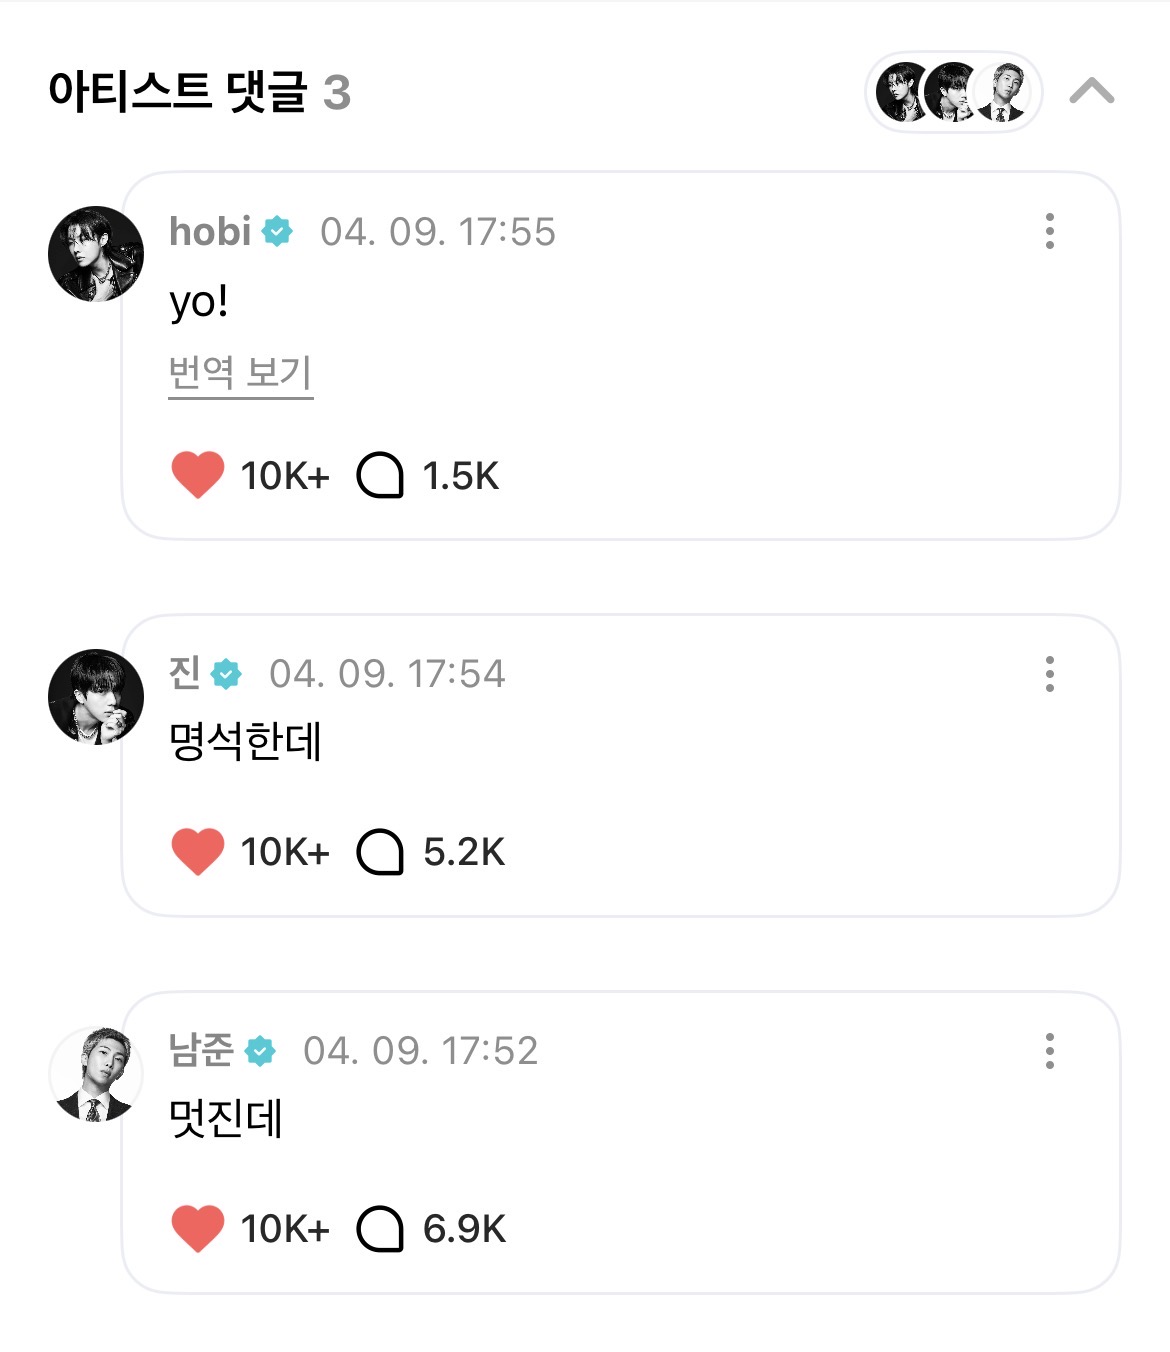The height and width of the screenshot is (1352, 1170).
Task: Open more options for hobi's comment
Action: [1049, 231]
